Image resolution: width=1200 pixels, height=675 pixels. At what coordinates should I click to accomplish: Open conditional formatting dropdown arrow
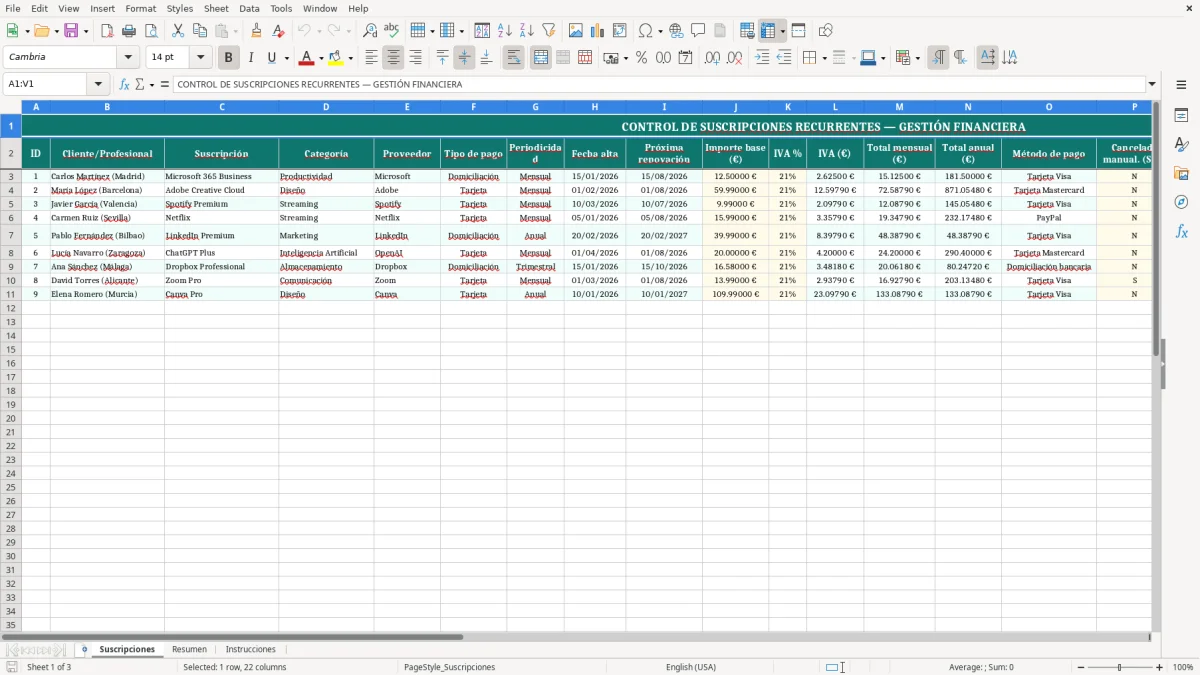pyautogui.click(x=917, y=58)
